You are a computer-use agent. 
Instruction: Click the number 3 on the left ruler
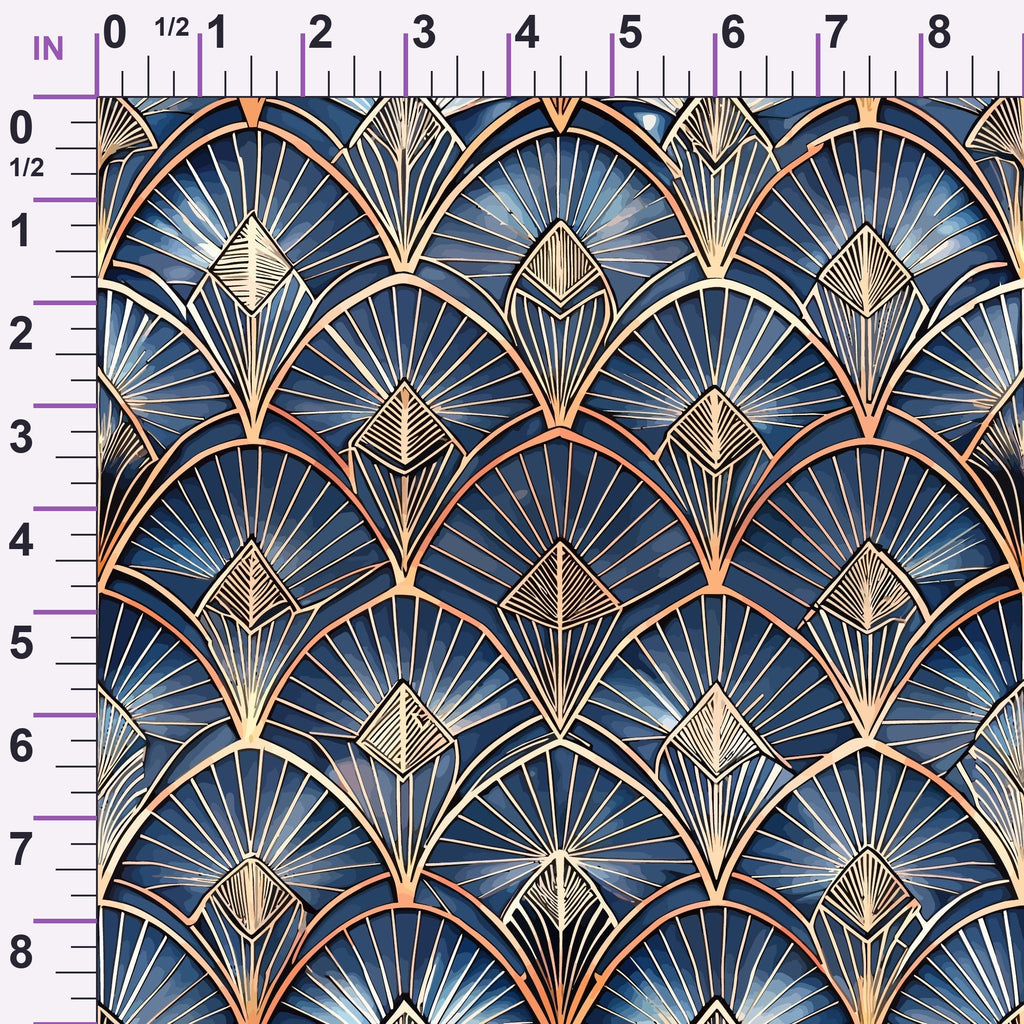coord(21,438)
